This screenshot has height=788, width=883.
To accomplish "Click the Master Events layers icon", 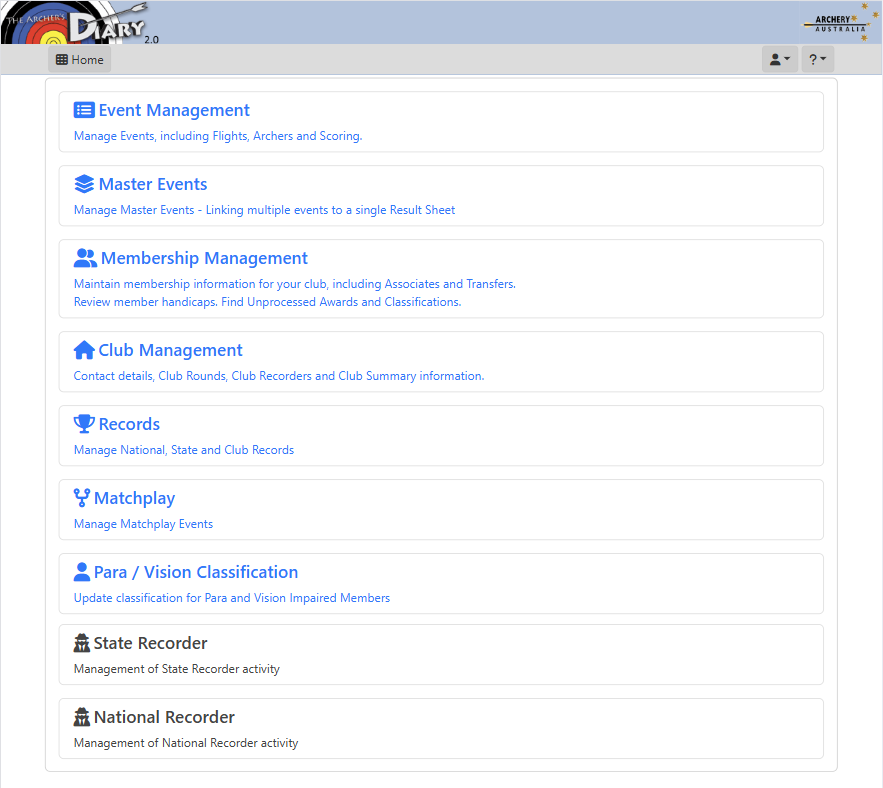I will coord(84,184).
